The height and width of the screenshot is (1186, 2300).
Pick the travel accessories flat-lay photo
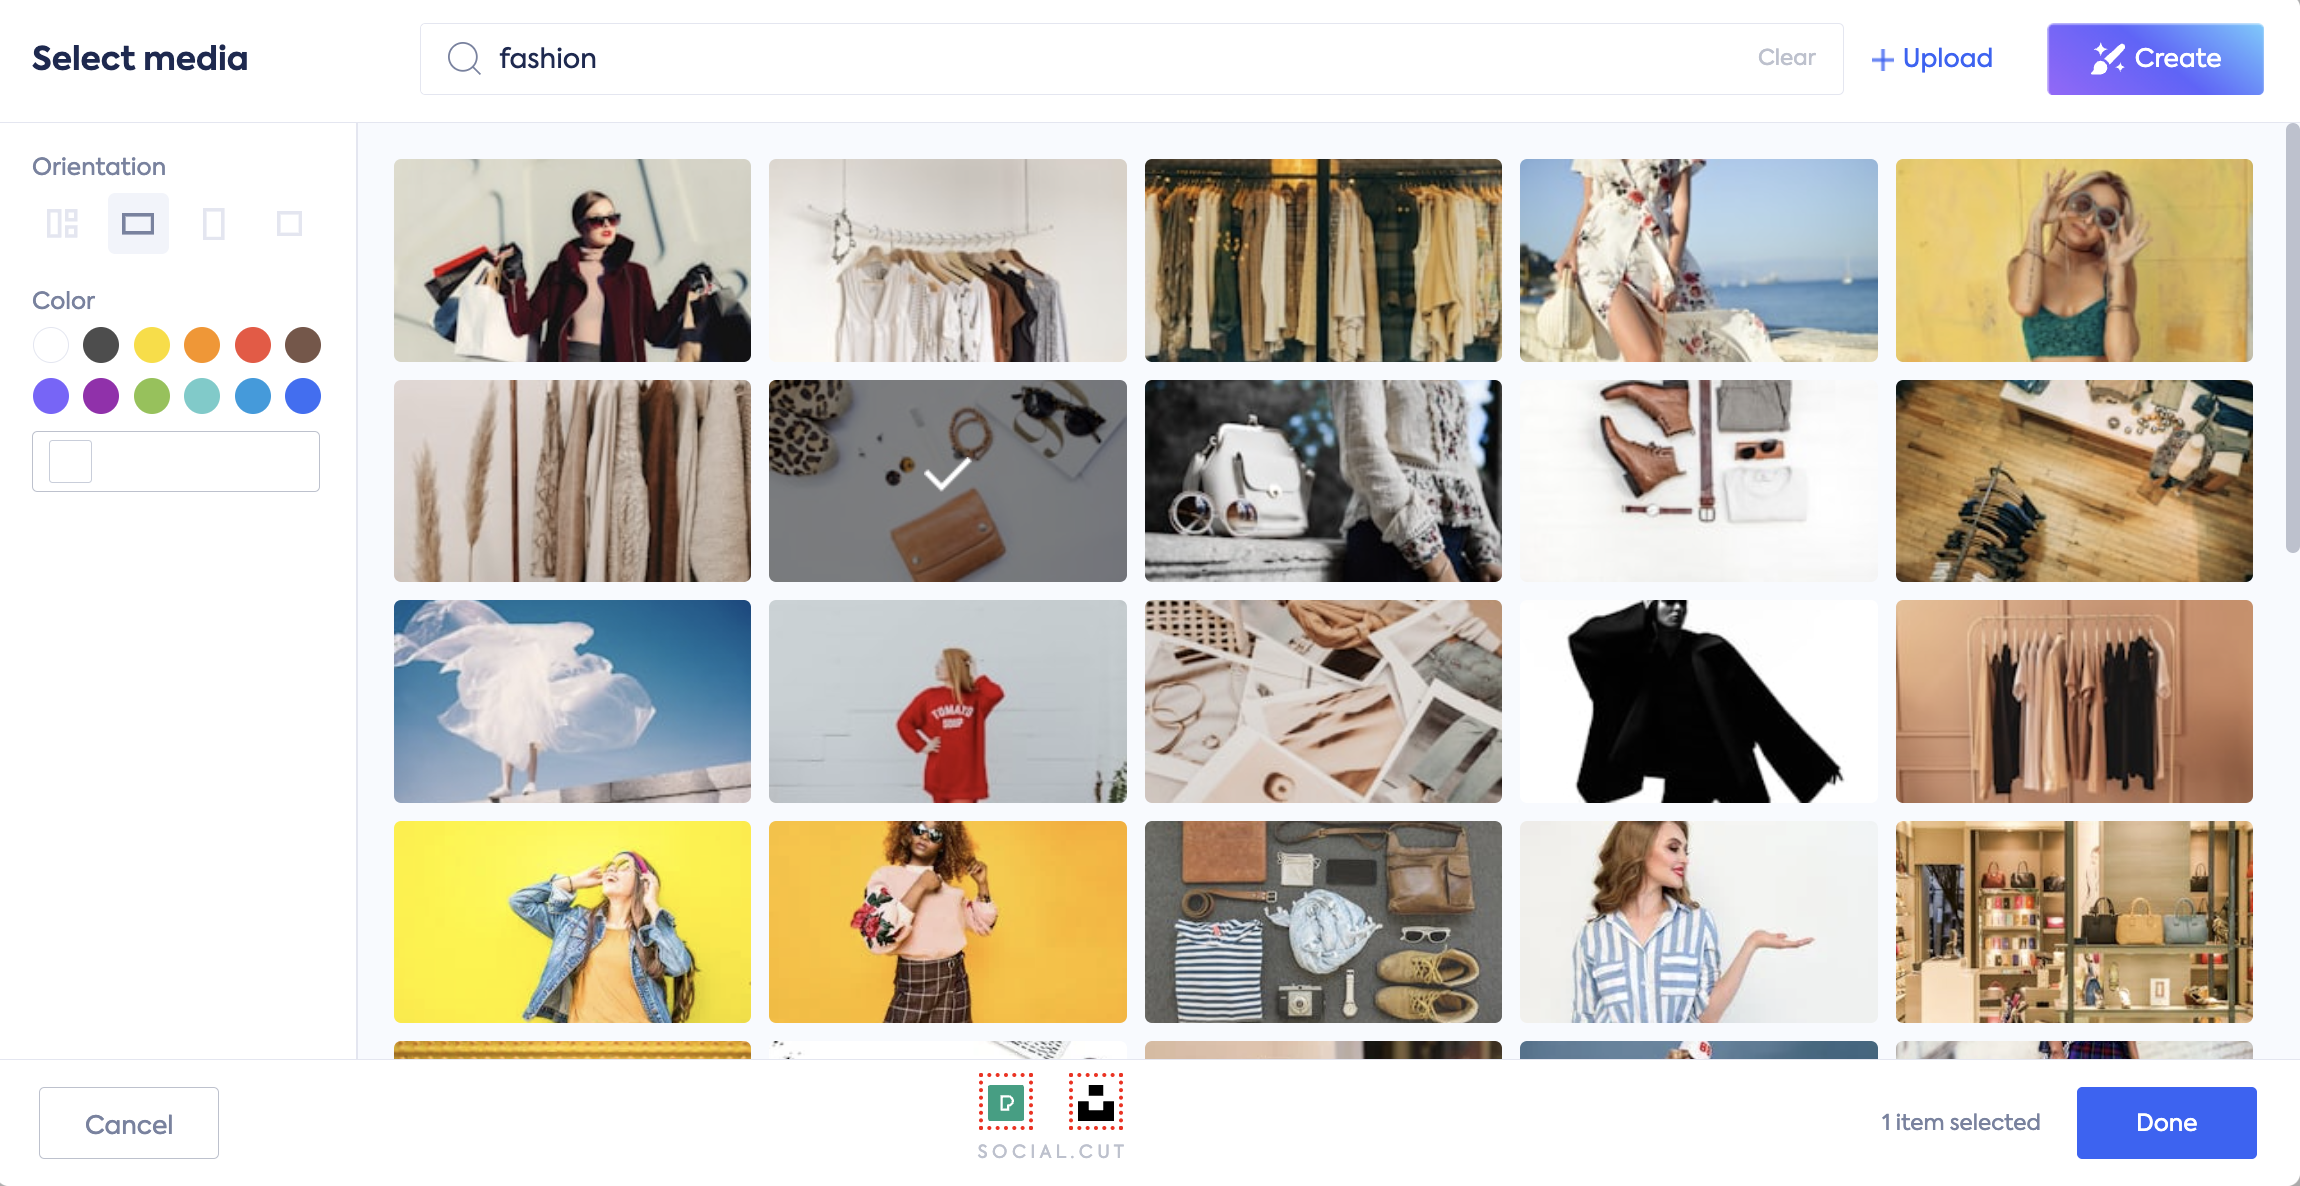click(1323, 922)
